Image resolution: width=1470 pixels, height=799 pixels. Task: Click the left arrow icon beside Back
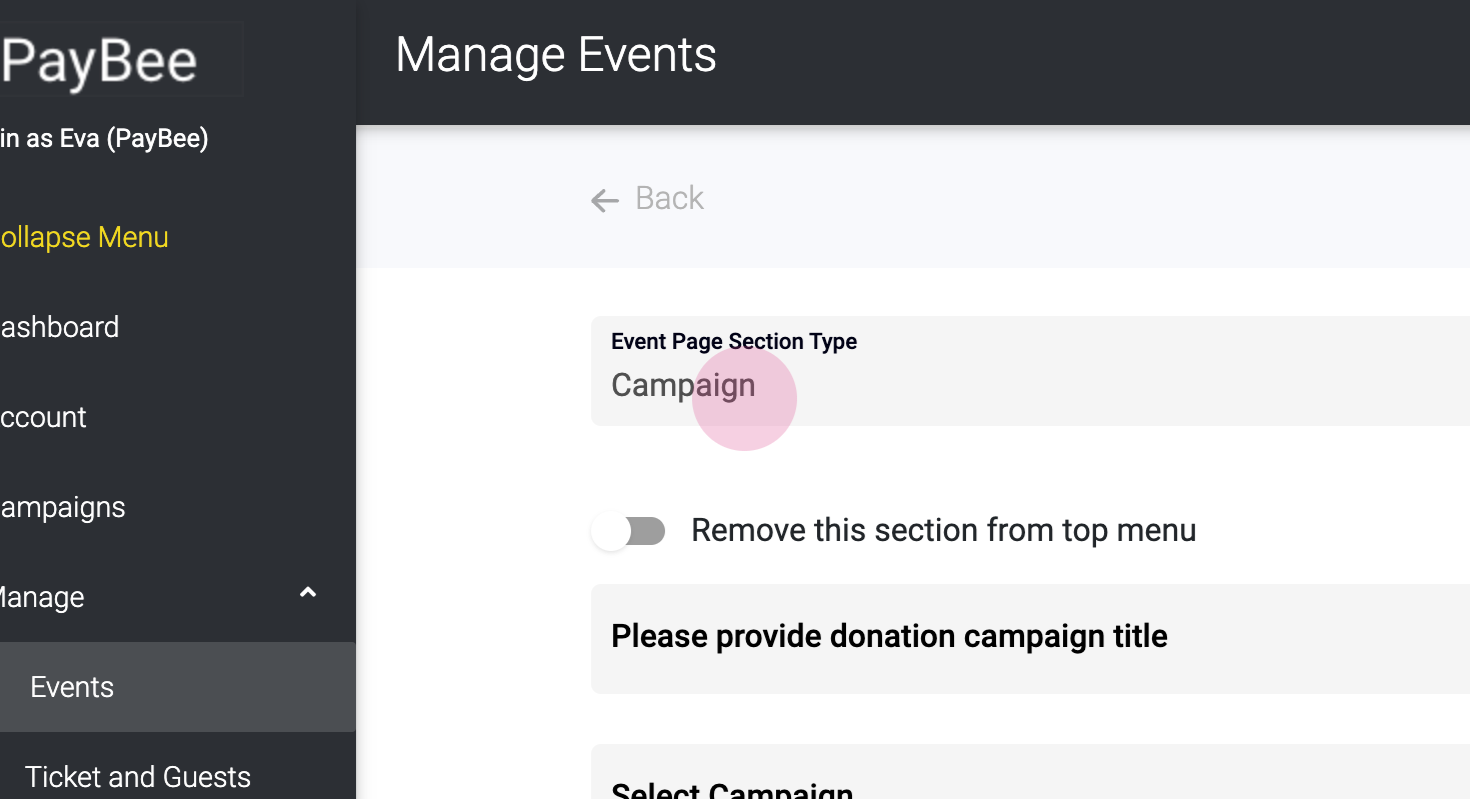604,200
